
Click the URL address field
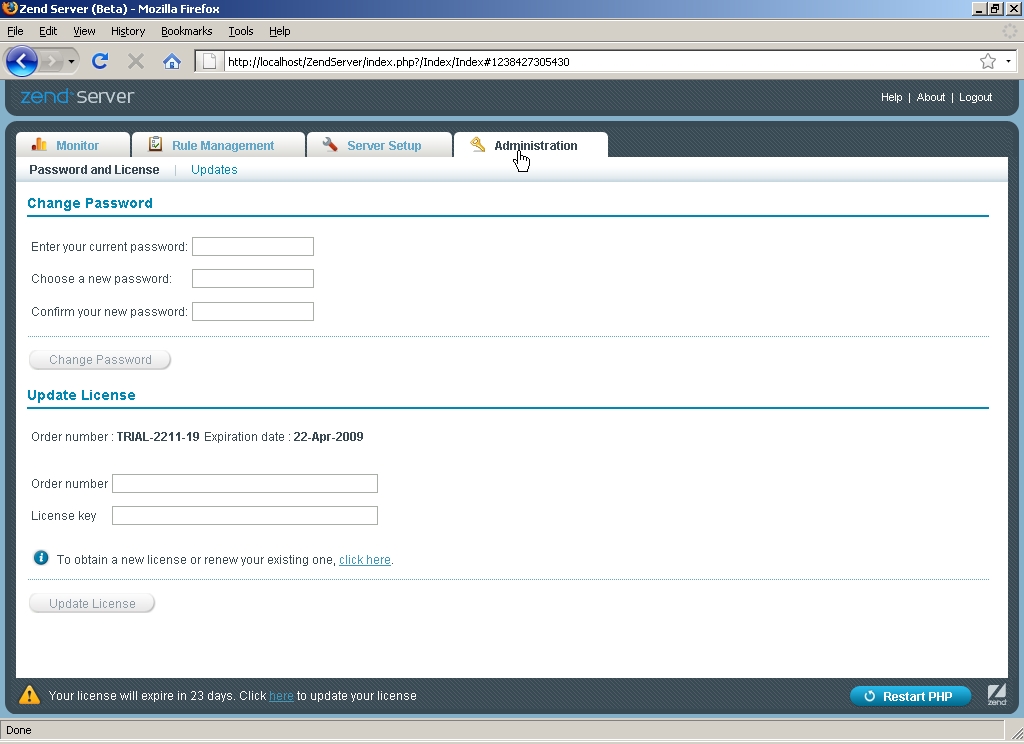600,61
